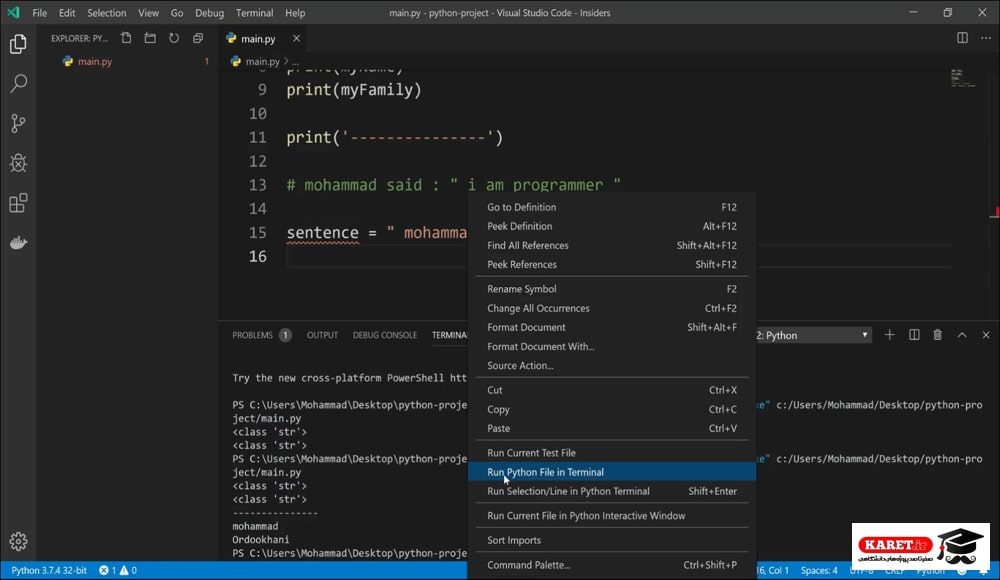Maximize the panel size with chevron up
The width and height of the screenshot is (1000, 580).
point(962,335)
